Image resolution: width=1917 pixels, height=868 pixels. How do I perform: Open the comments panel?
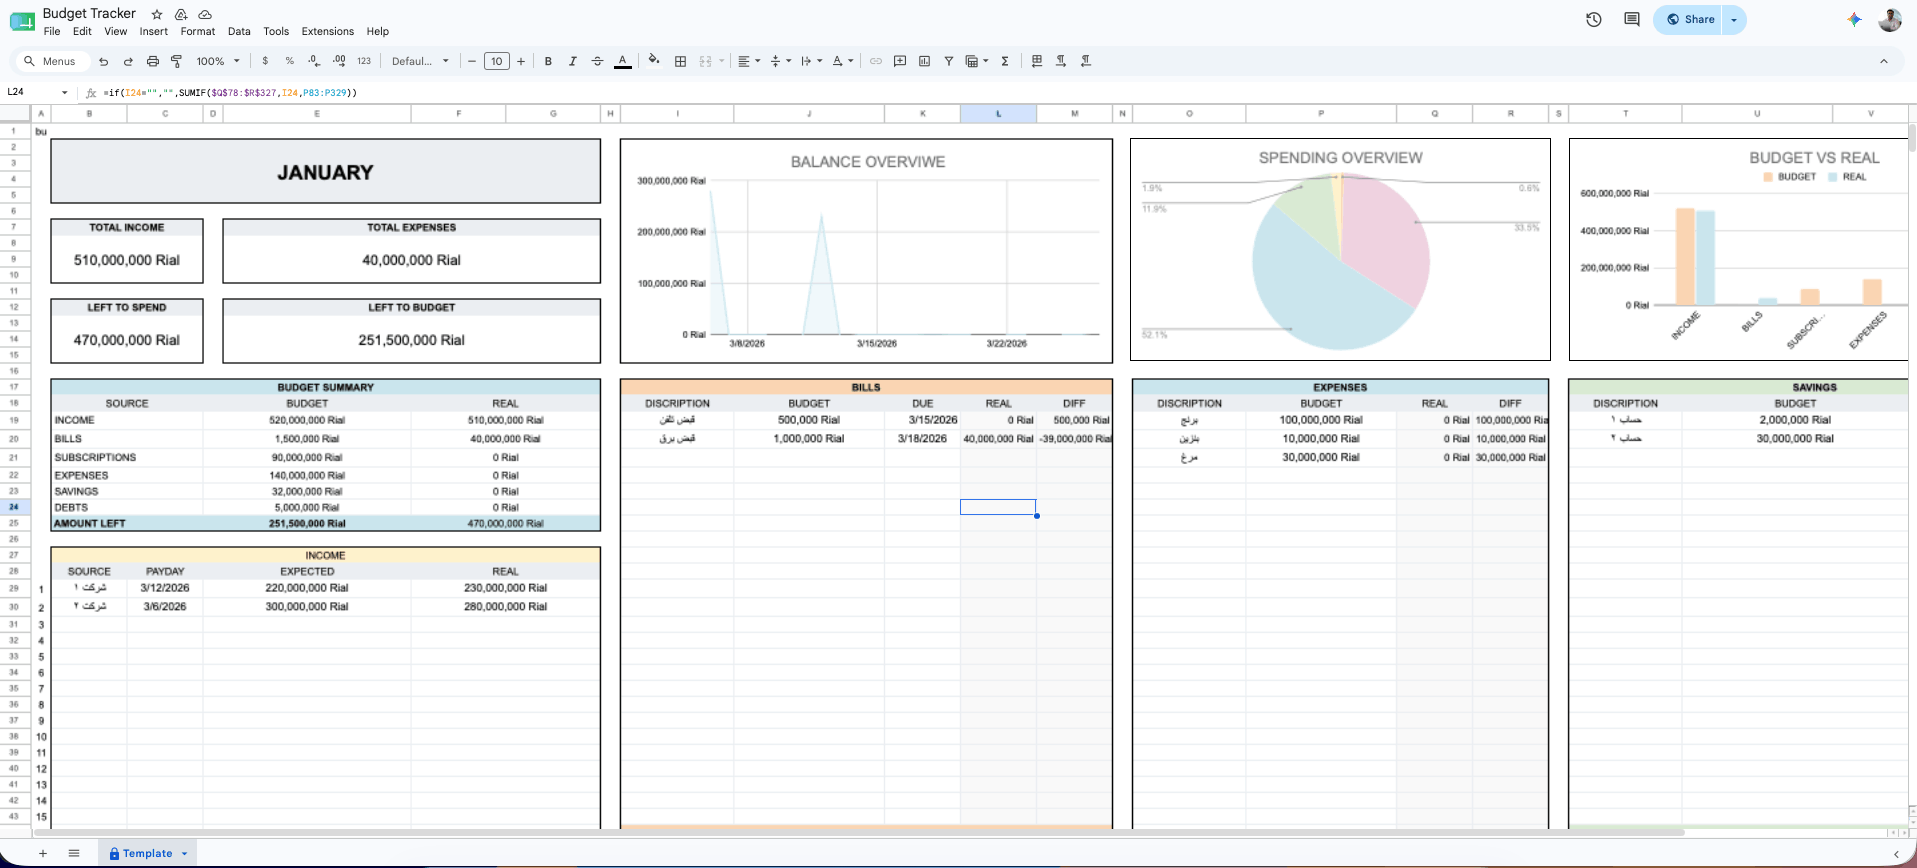click(x=1632, y=19)
